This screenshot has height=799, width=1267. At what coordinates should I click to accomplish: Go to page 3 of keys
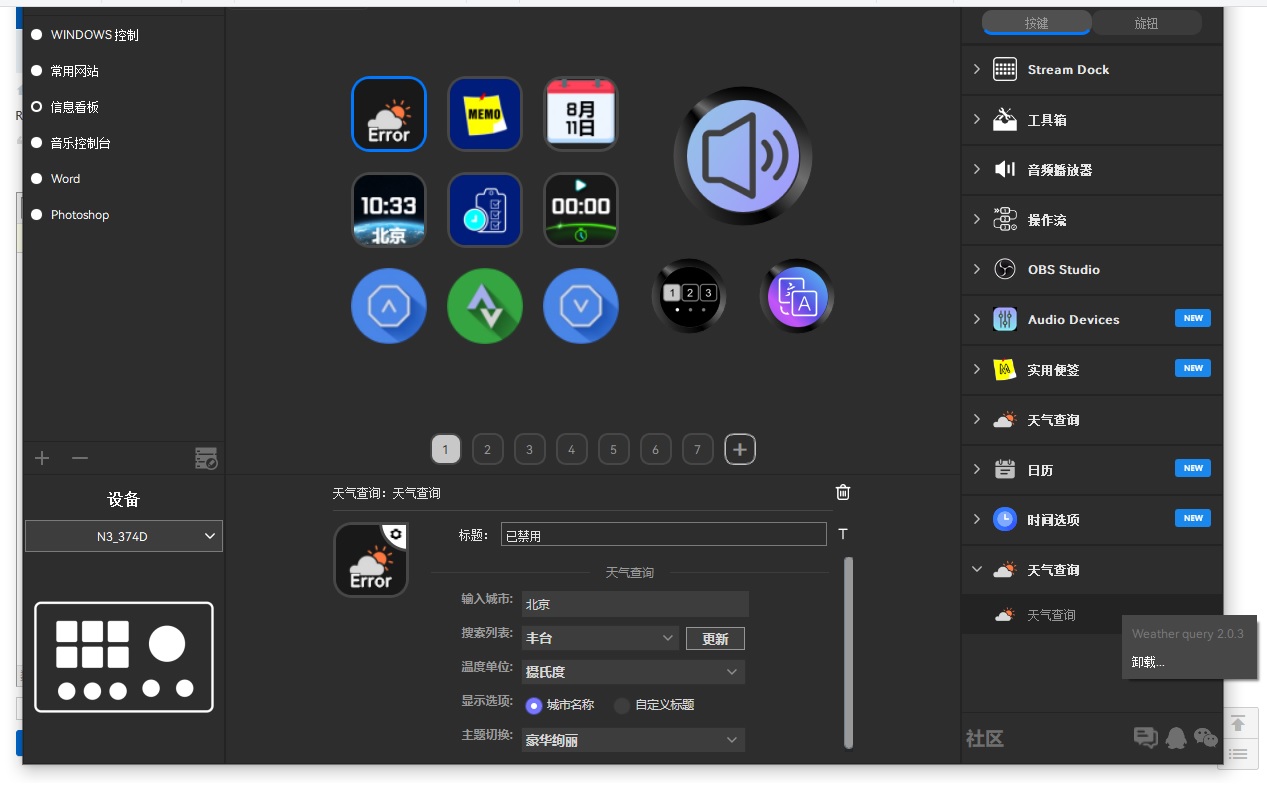(x=529, y=450)
